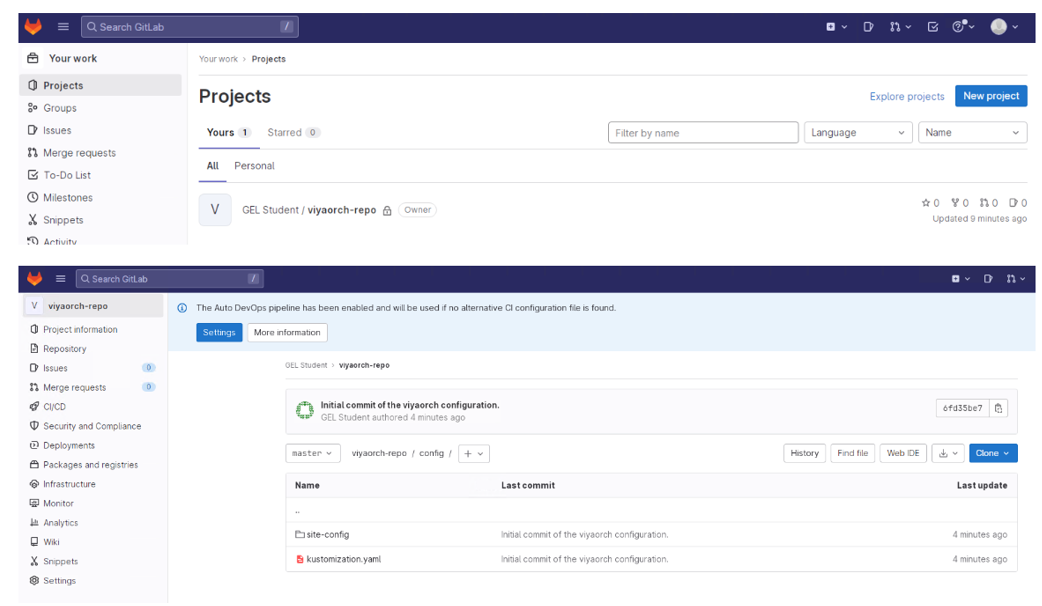Click the Wiki icon in the project sidebar

click(x=34, y=542)
